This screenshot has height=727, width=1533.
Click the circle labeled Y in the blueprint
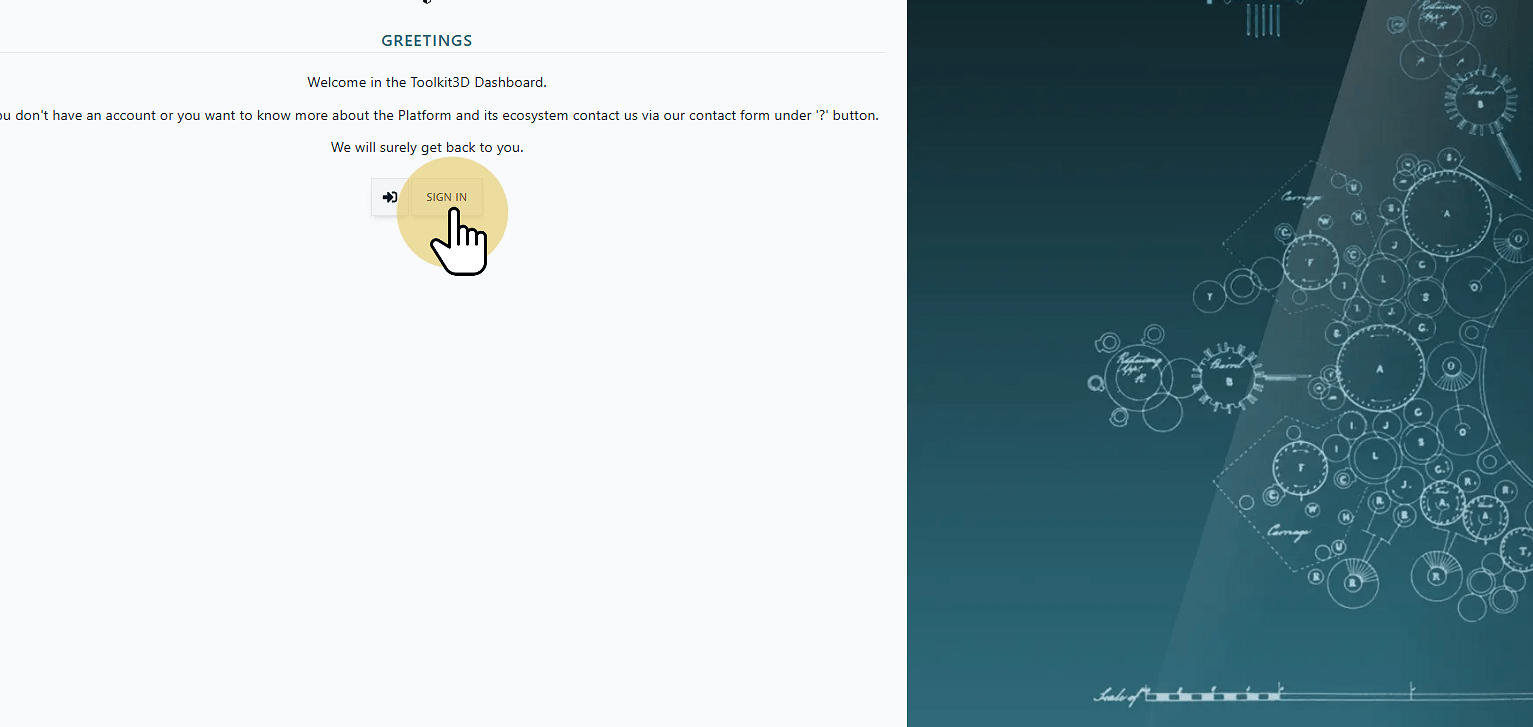1210,297
